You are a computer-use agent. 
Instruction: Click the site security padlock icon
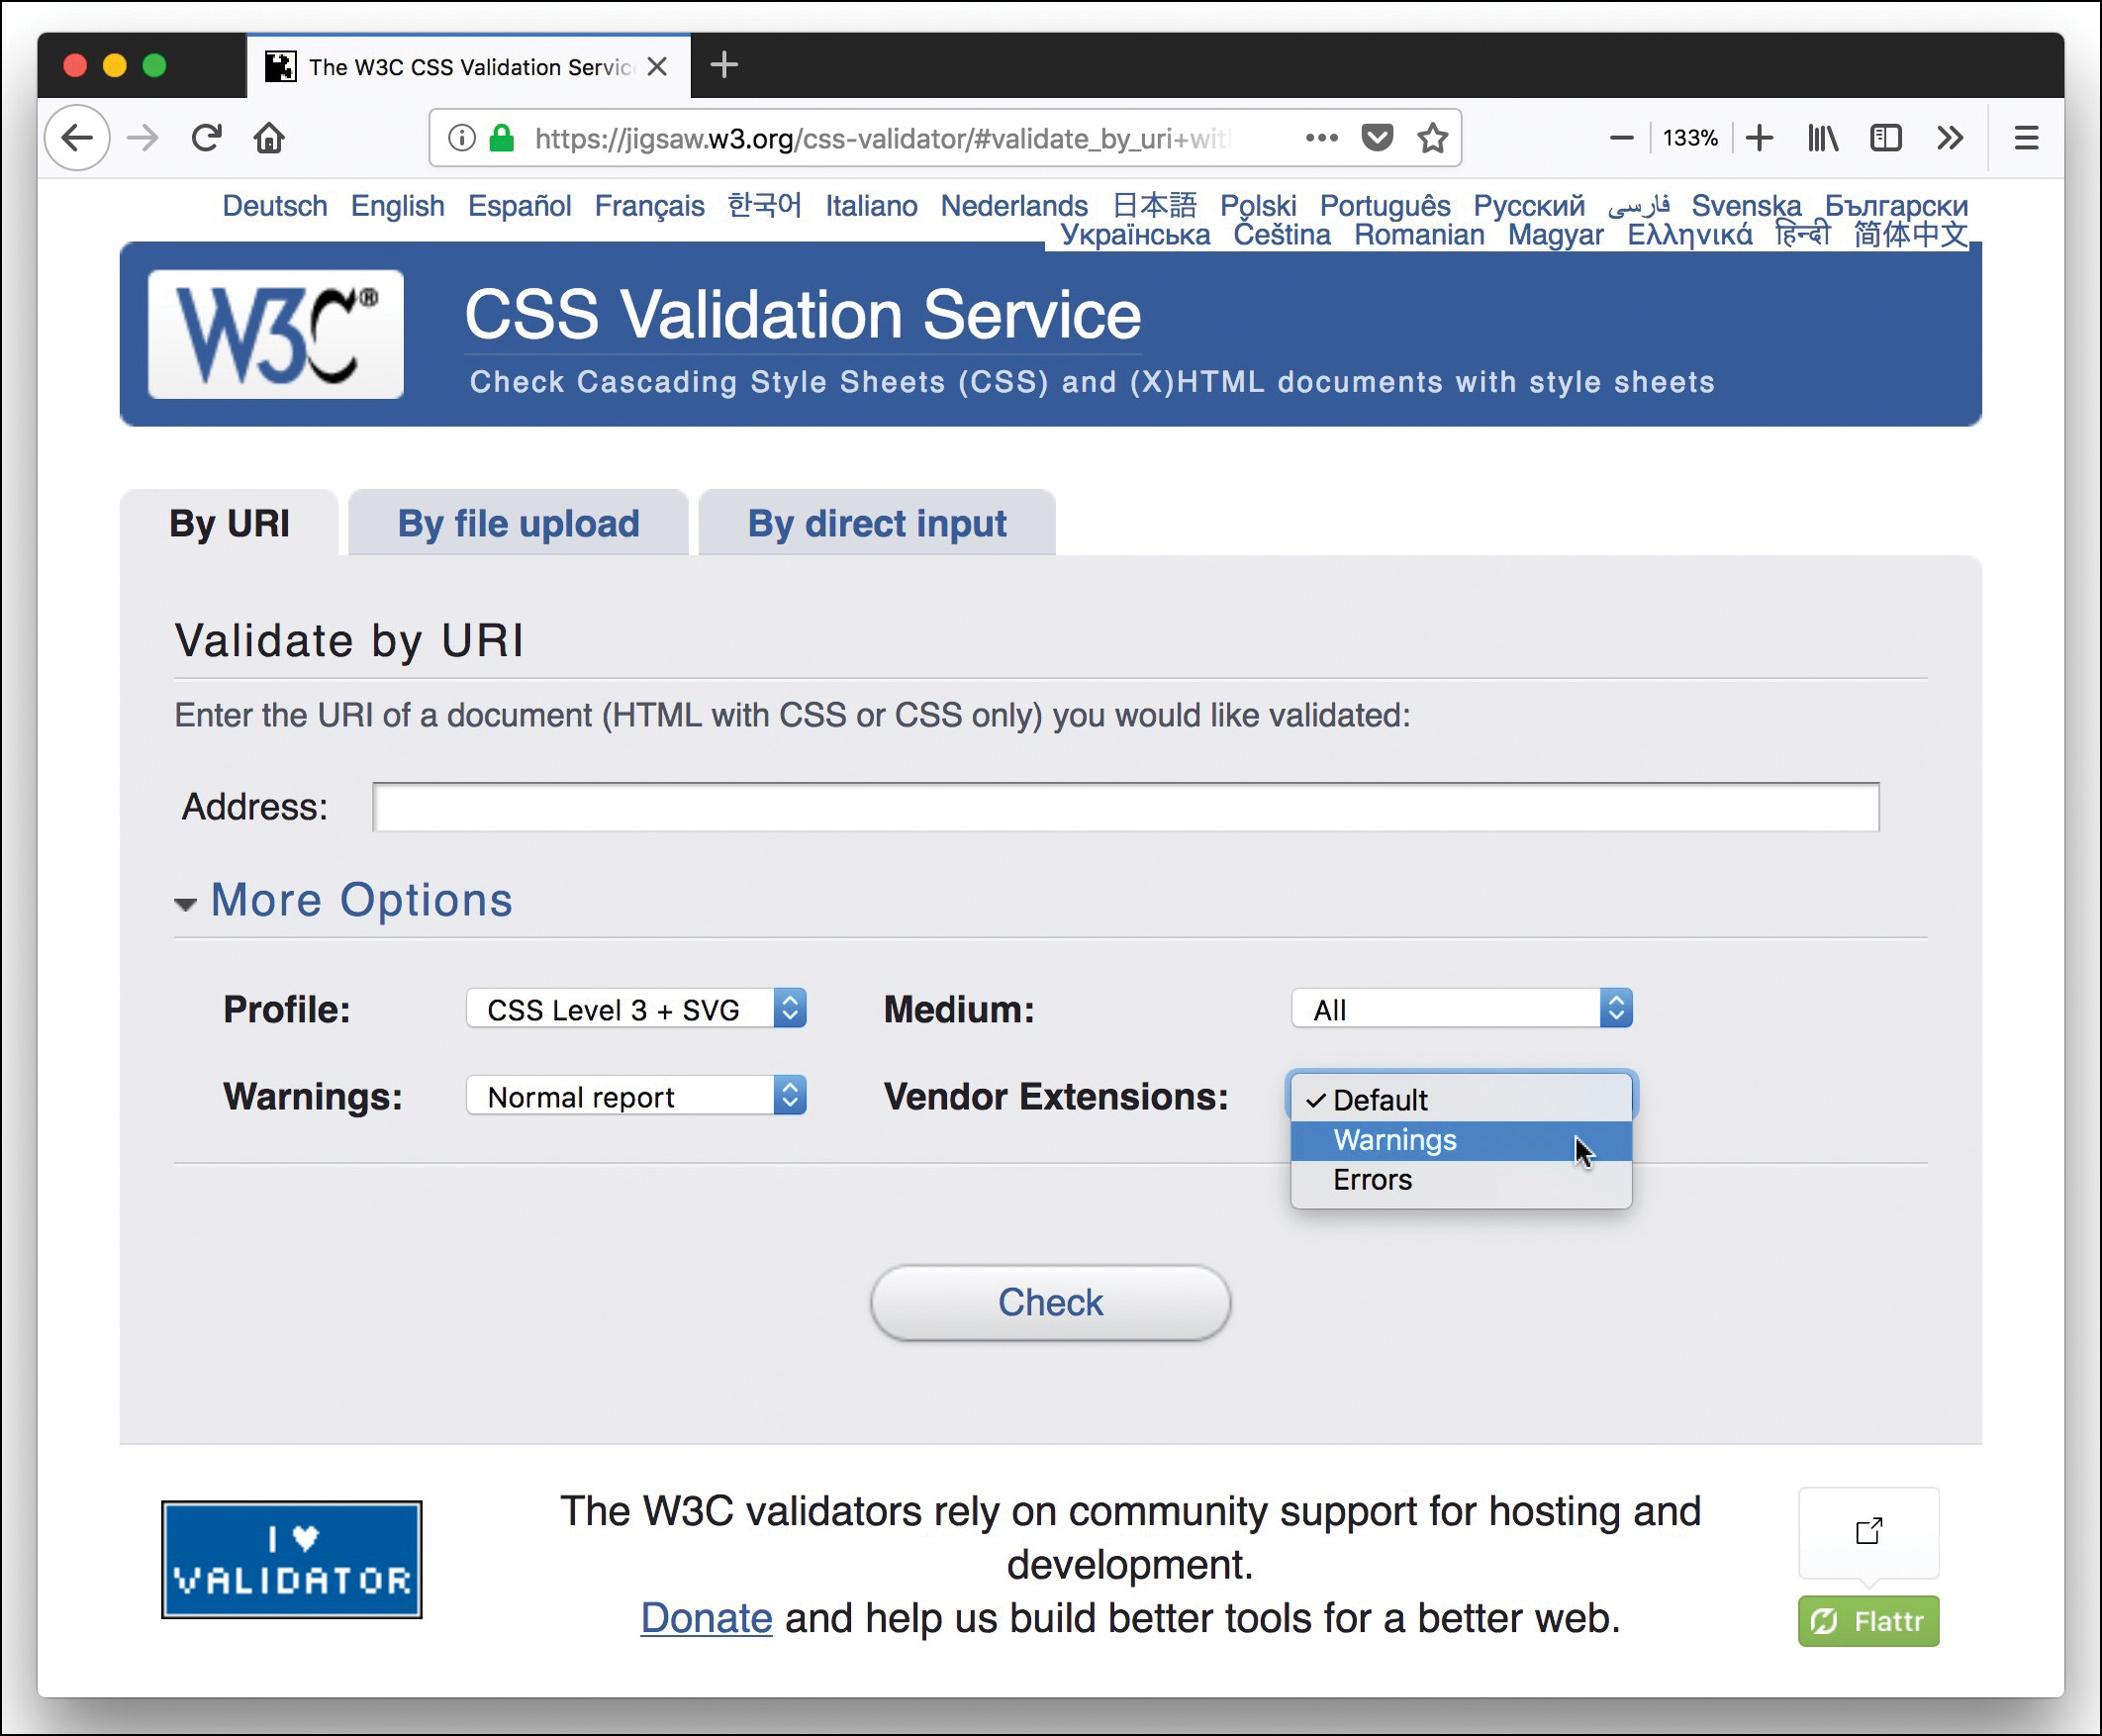(x=500, y=137)
